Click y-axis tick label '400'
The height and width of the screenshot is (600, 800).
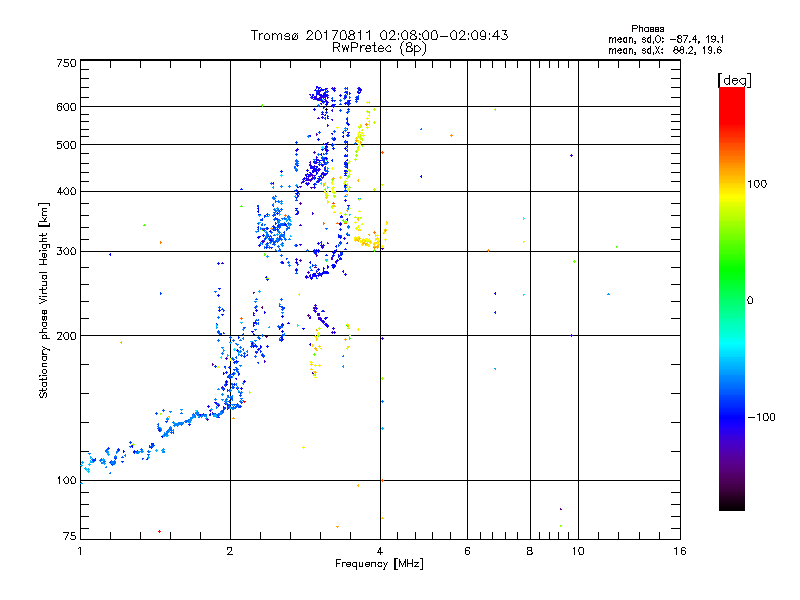click(x=66, y=191)
